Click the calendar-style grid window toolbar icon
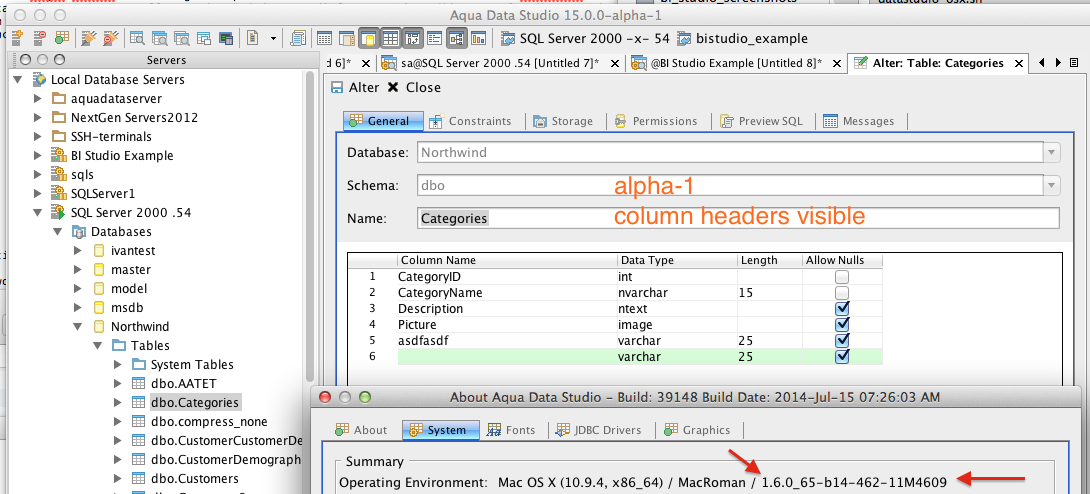The width and height of the screenshot is (1090, 494). coord(324,39)
